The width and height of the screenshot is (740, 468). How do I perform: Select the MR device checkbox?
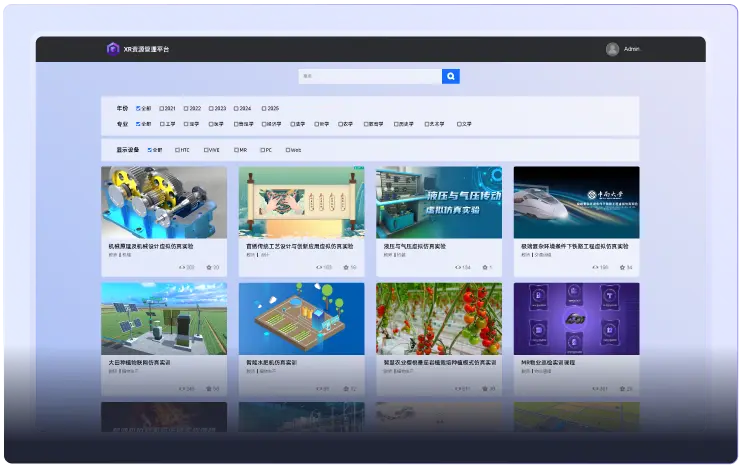coord(234,150)
